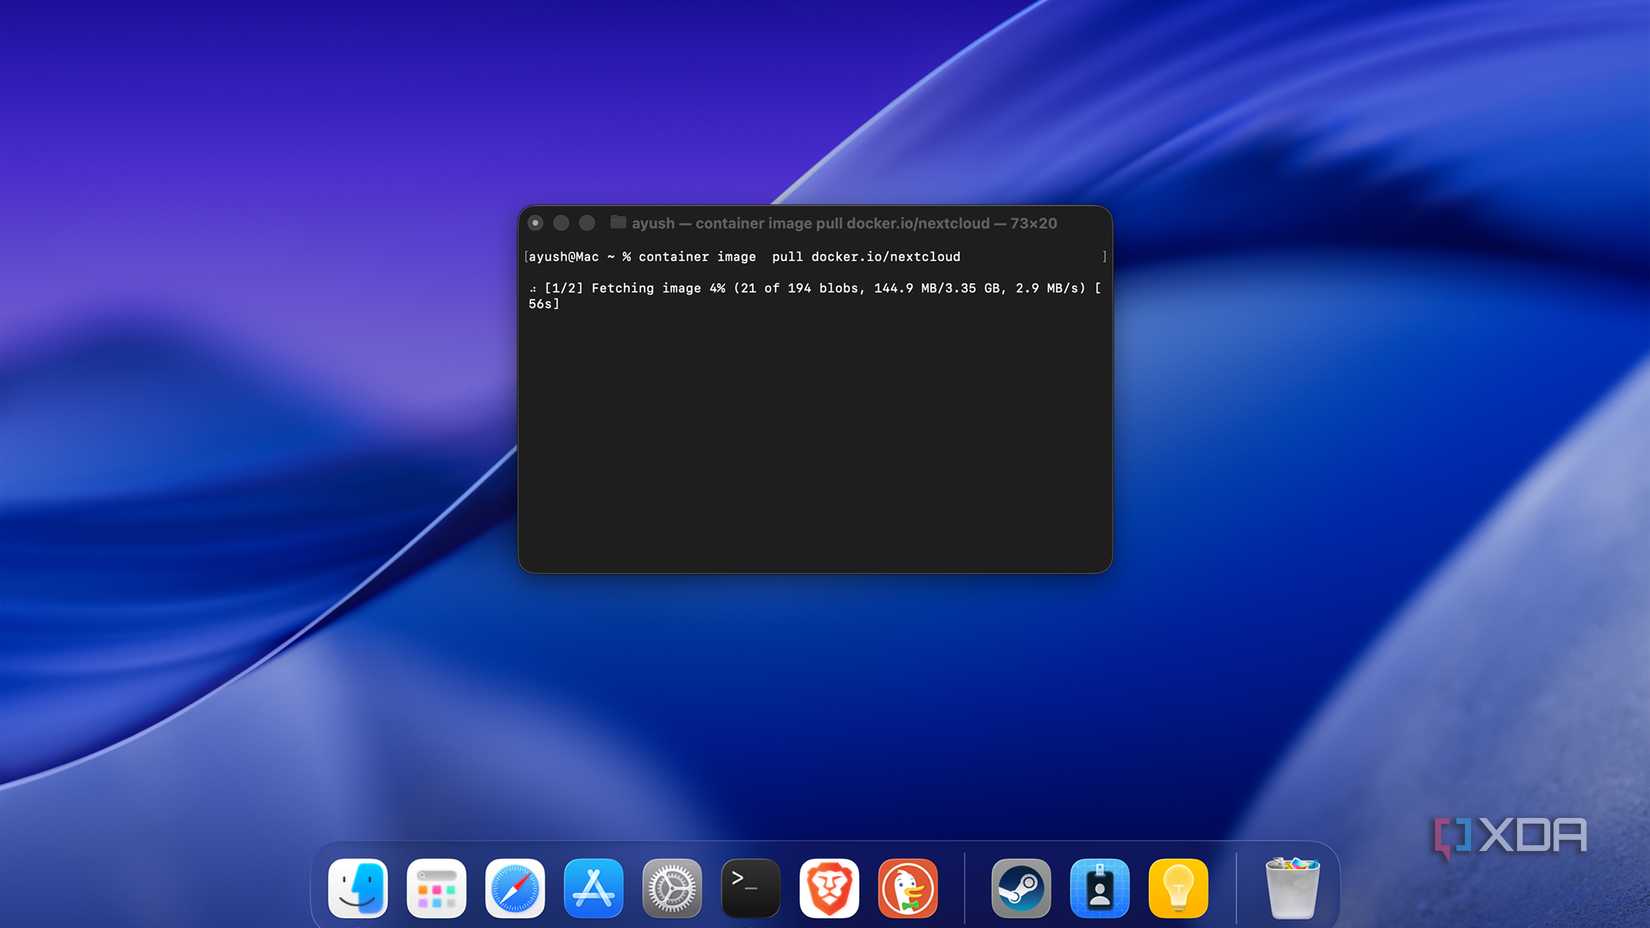This screenshot has width=1650, height=928.
Task: Open the DuckDuckGo browser
Action: (907, 887)
